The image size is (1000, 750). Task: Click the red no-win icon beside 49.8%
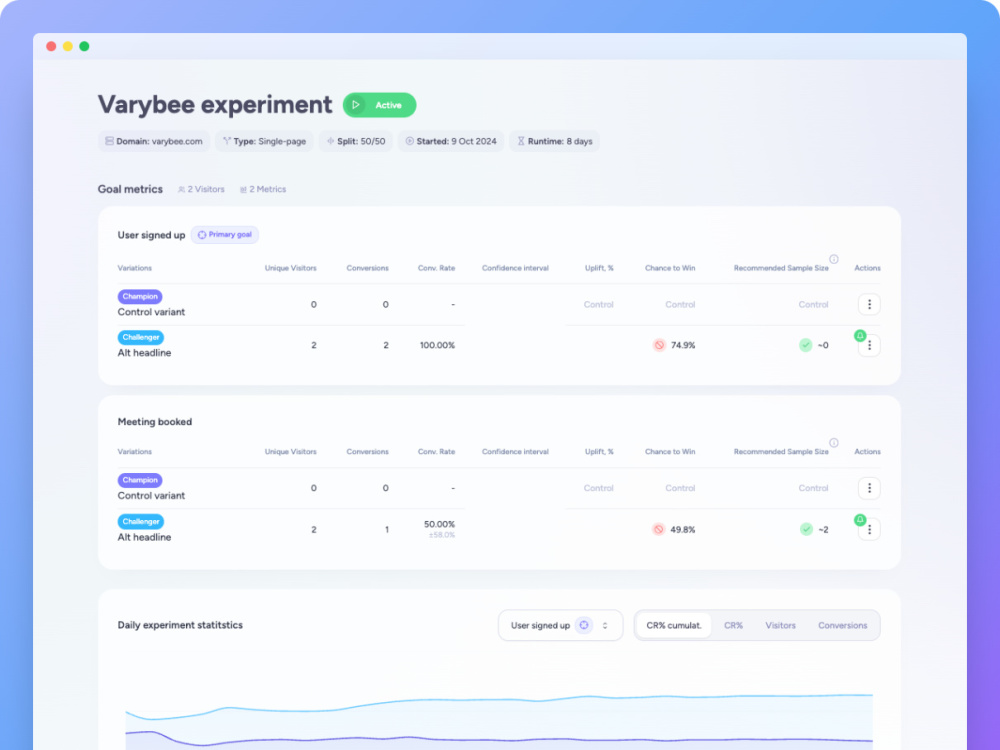pos(659,529)
